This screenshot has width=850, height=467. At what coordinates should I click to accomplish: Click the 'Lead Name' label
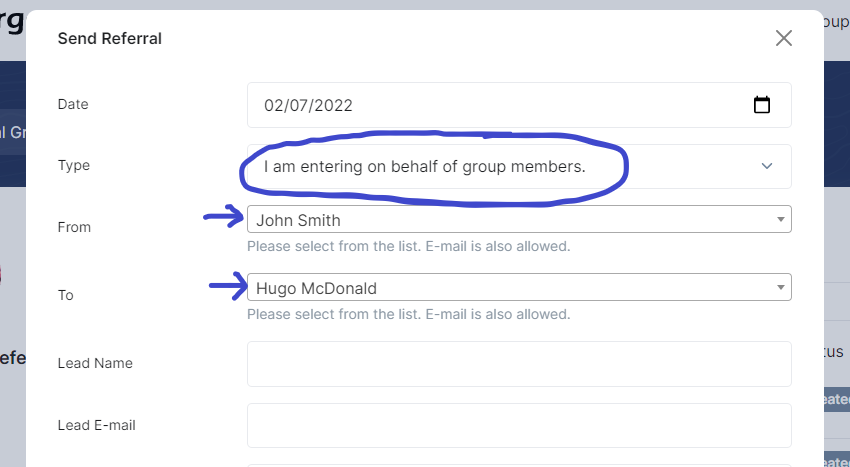coord(95,363)
